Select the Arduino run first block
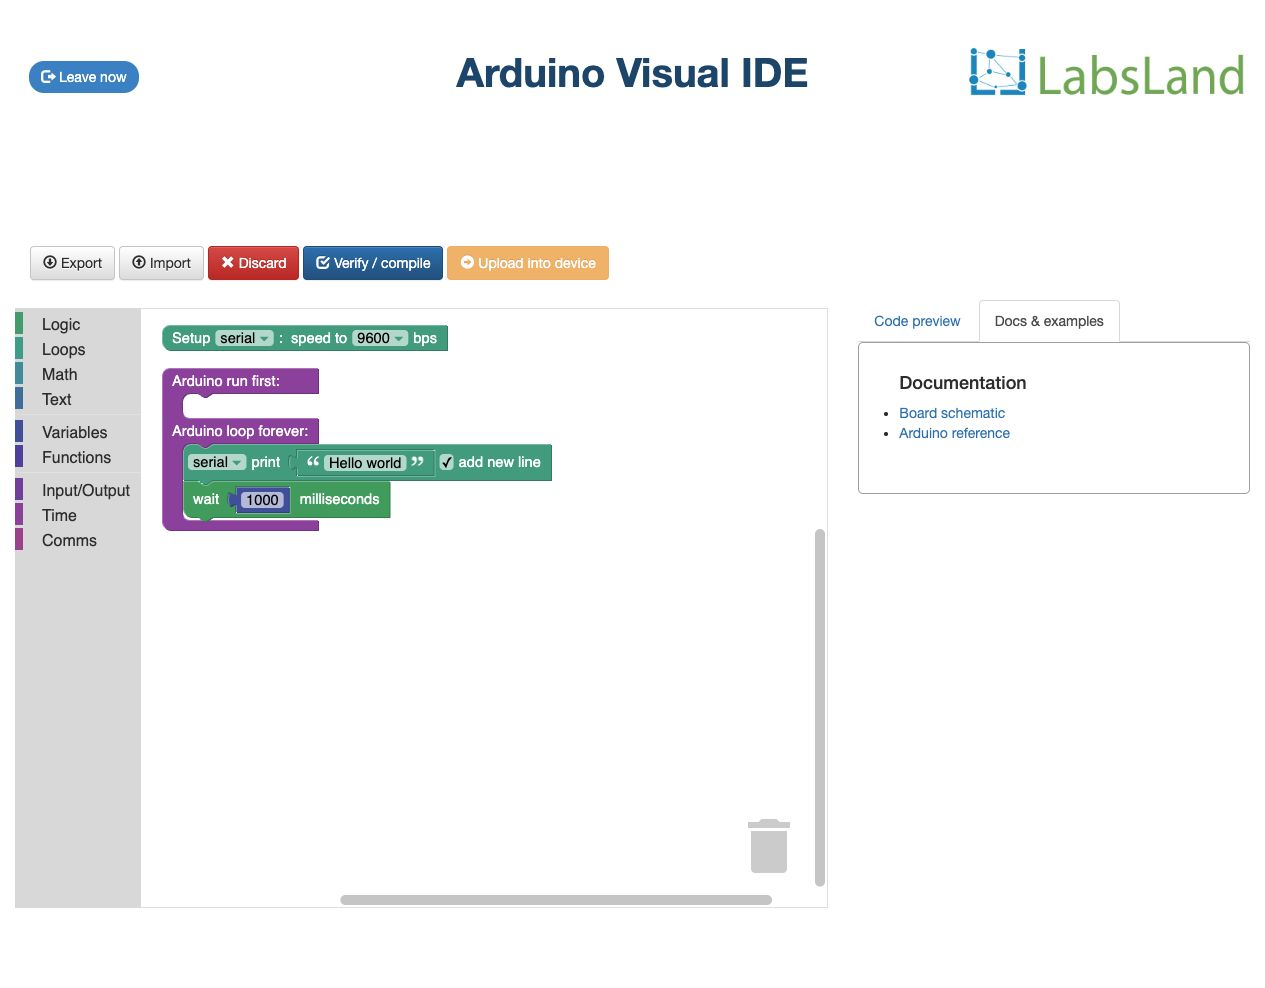1265x988 pixels. tap(240, 381)
